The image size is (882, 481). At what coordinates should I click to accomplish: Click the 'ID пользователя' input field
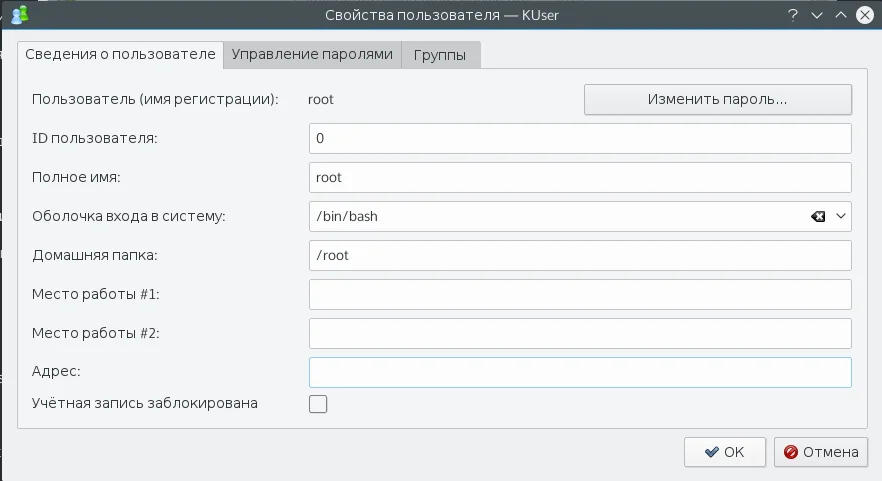[x=580, y=138]
